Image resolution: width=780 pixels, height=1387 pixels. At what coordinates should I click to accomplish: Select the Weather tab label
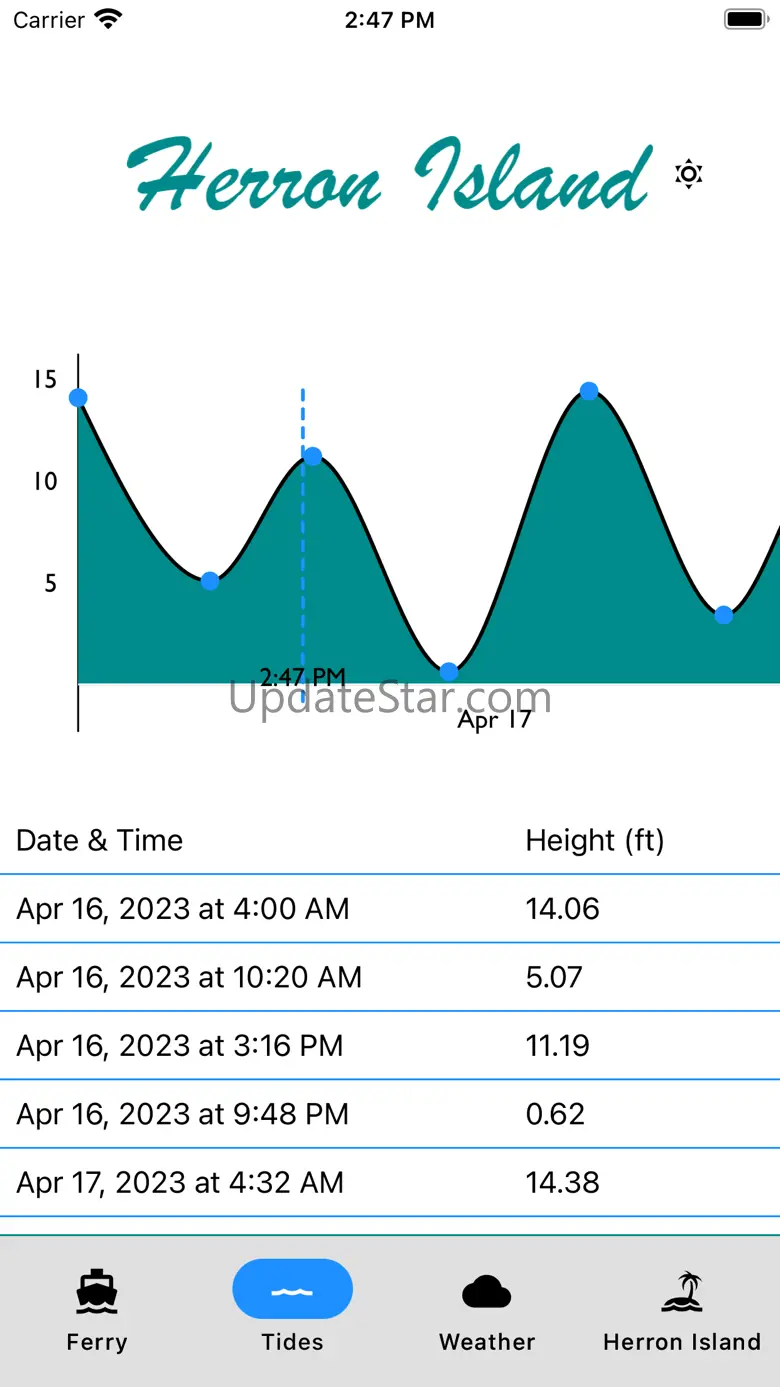[x=487, y=1342]
